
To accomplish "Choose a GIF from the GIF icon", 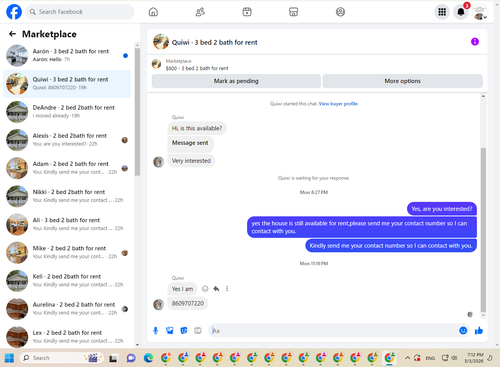I will (x=198, y=330).
